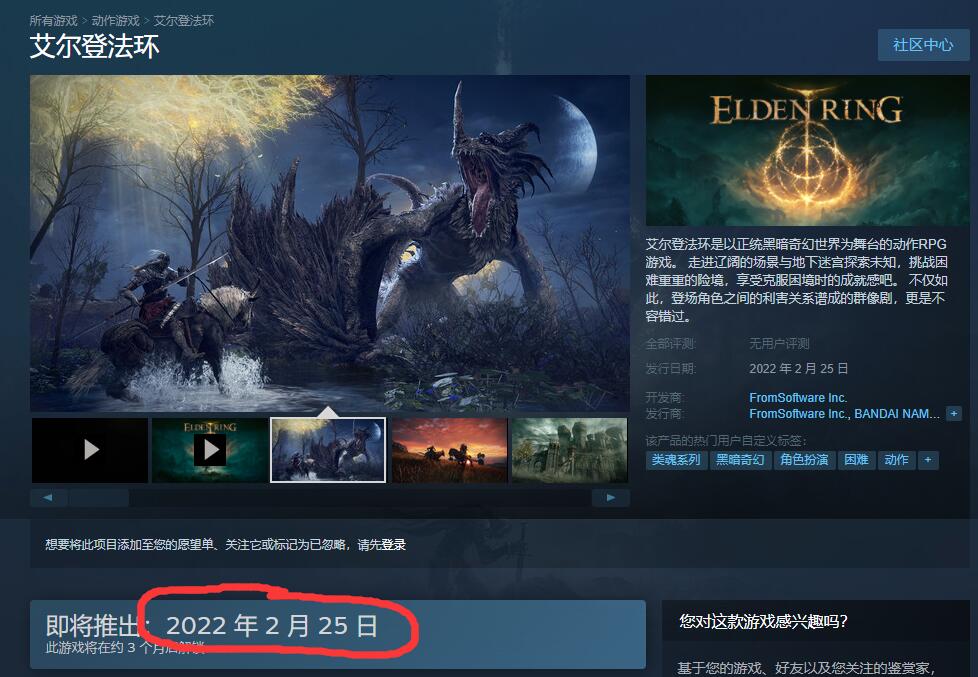Open FromSoftware Inc. developer link
The image size is (978, 677).
click(x=798, y=397)
